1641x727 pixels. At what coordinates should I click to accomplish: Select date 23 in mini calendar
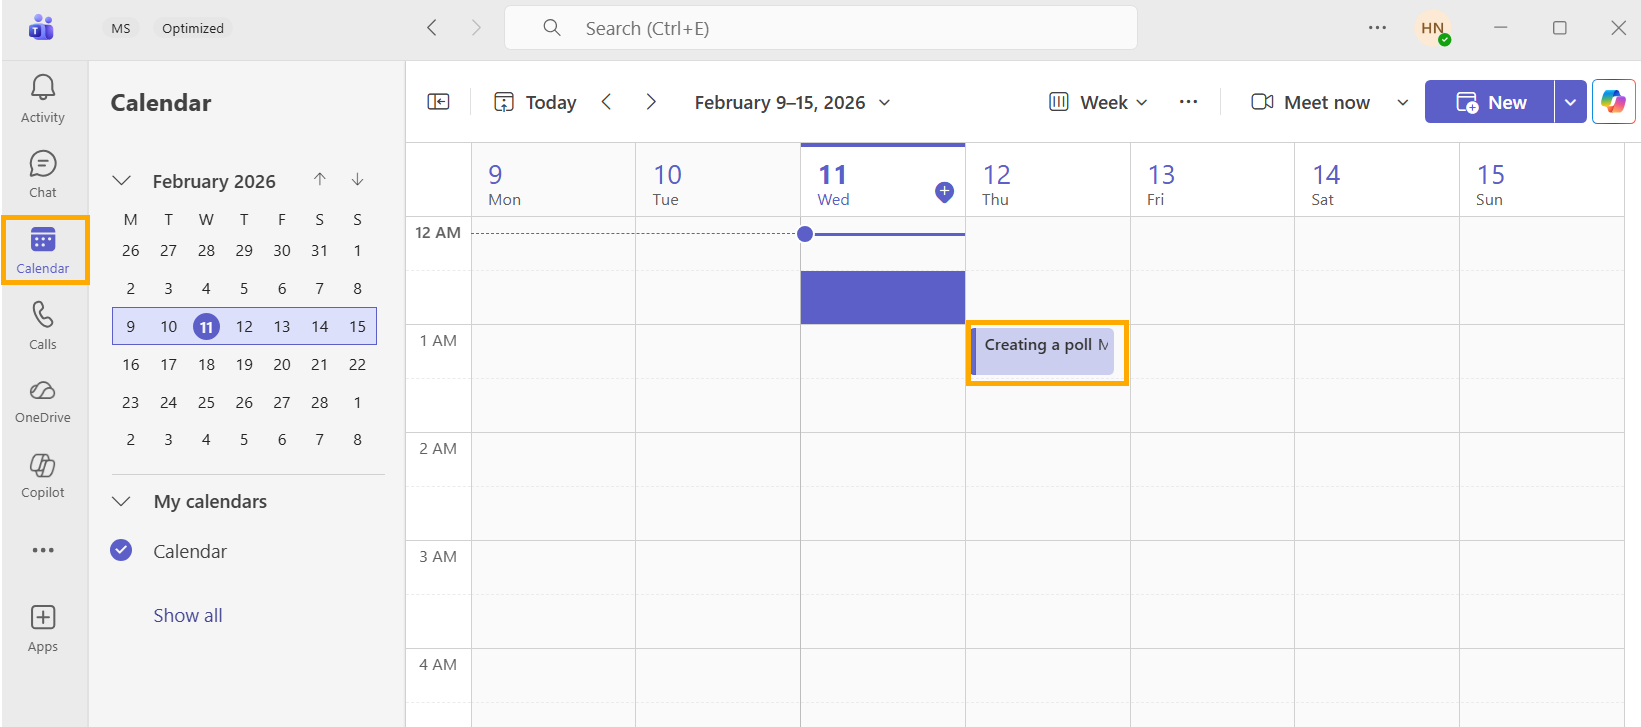point(131,402)
